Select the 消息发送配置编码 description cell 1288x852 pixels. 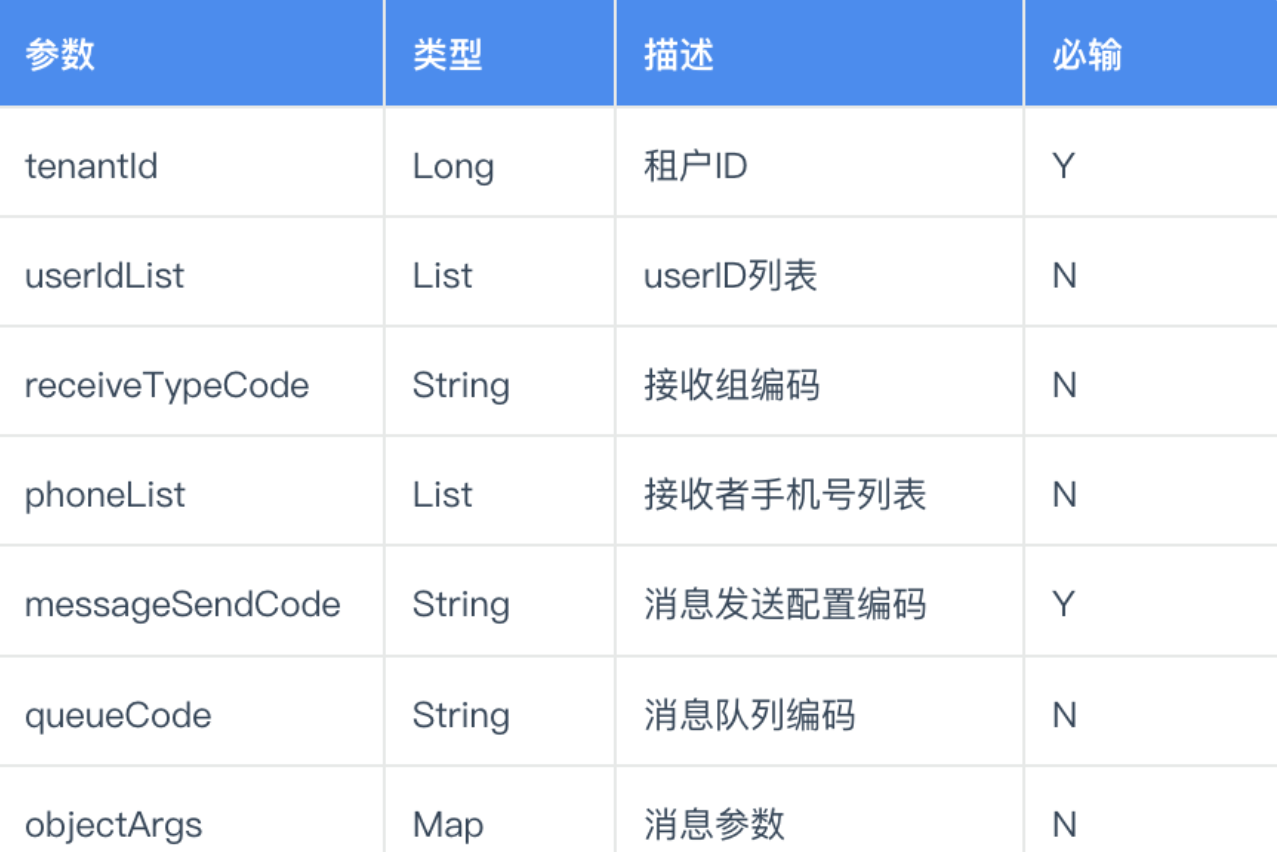pos(785,605)
